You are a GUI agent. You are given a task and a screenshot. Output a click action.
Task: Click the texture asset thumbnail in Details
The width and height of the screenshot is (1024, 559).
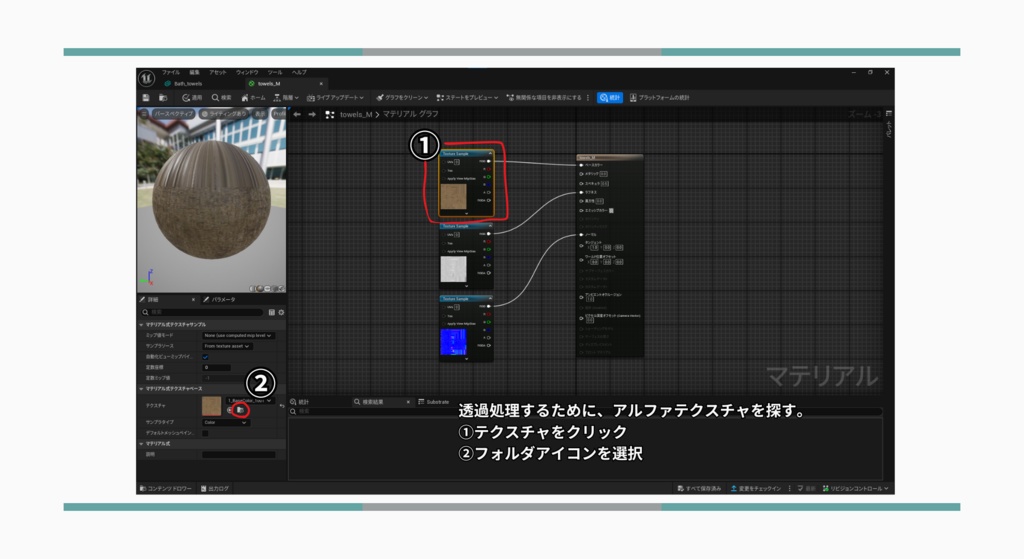tap(212, 406)
